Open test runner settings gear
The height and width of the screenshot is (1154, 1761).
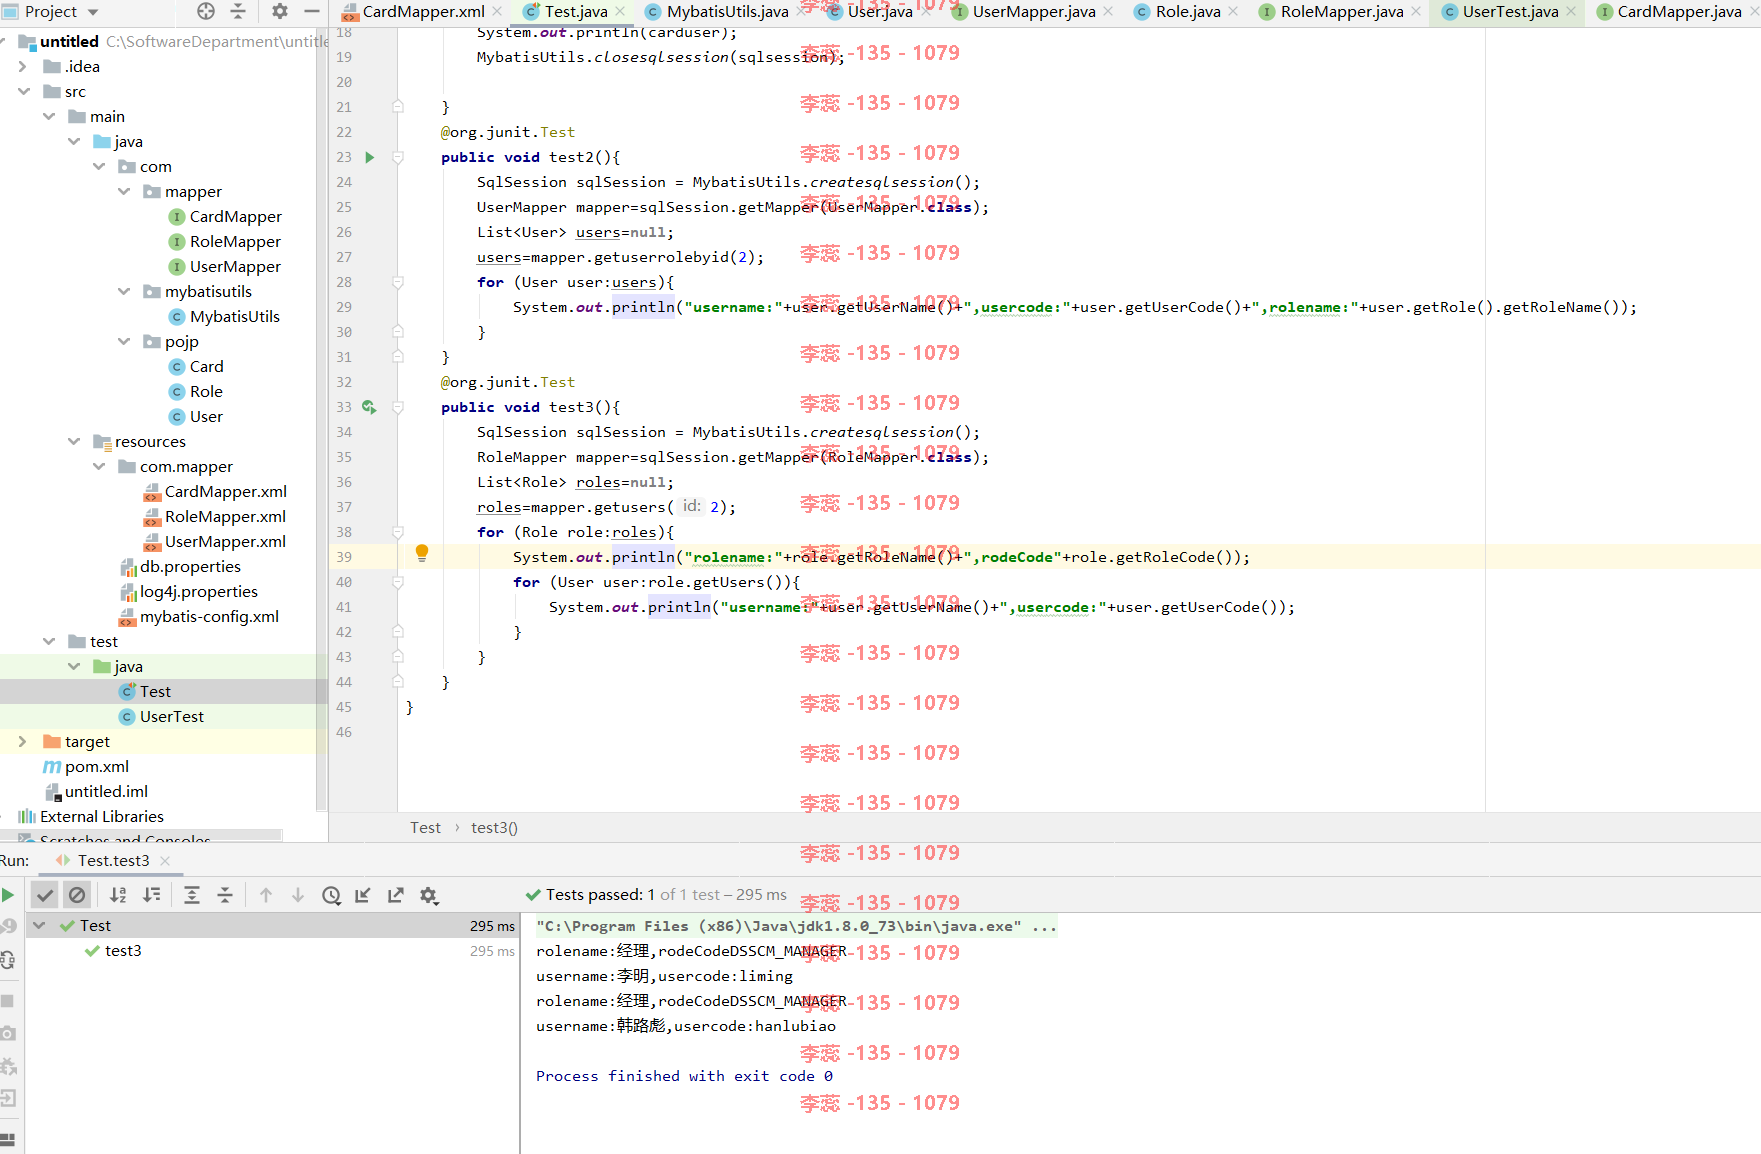coord(429,895)
